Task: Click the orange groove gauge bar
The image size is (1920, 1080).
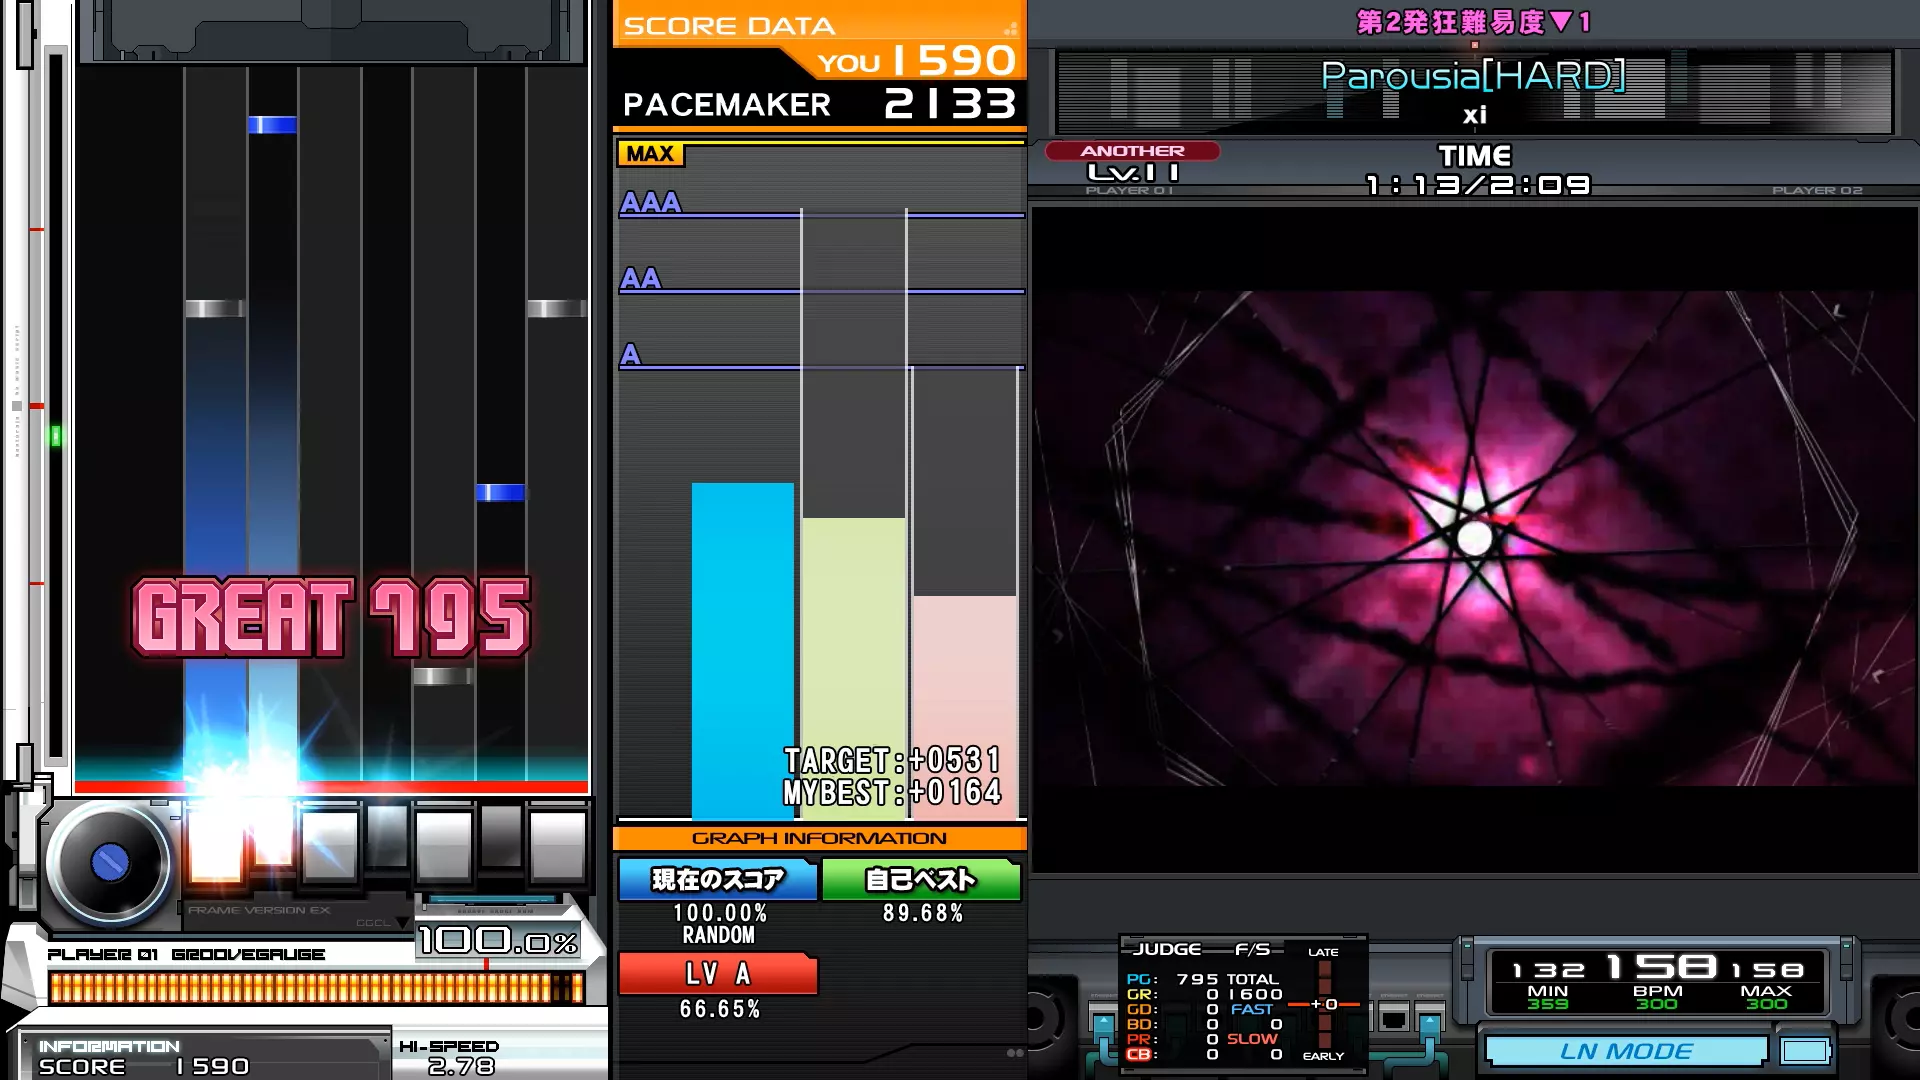Action: pyautogui.click(x=315, y=988)
